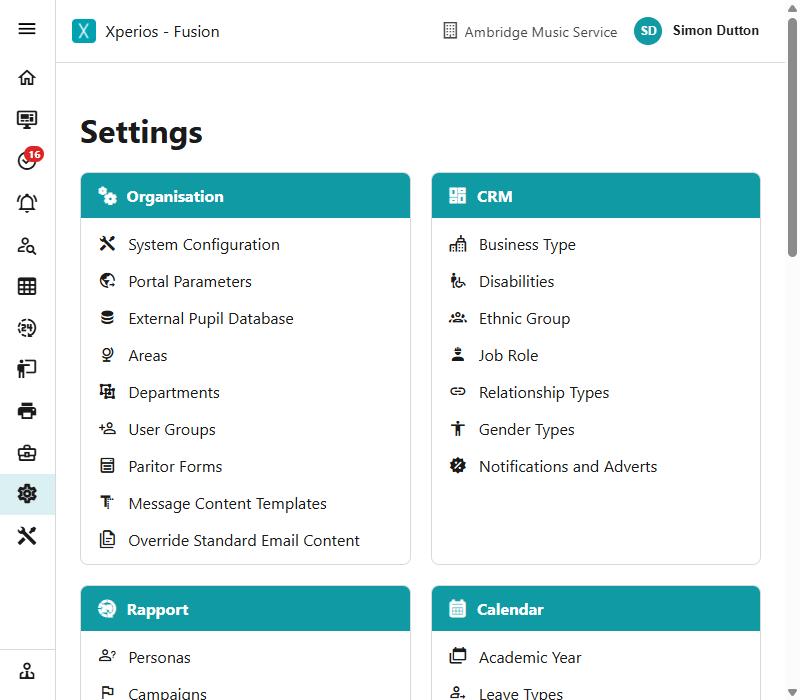The width and height of the screenshot is (800, 700).
Task: Open the monitor dashboard sidebar icon
Action: [27, 119]
